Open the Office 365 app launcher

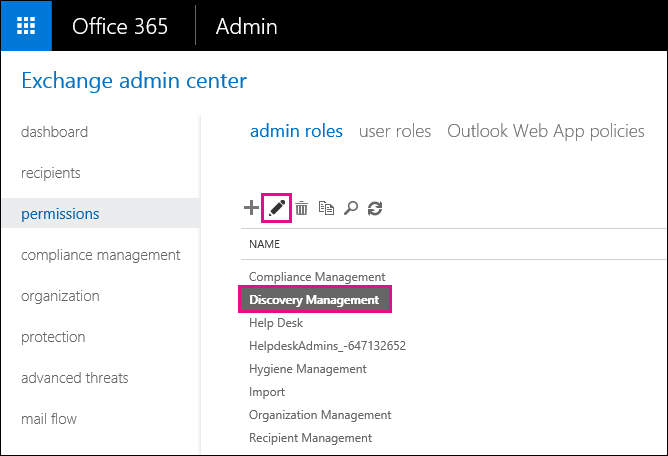click(26, 26)
